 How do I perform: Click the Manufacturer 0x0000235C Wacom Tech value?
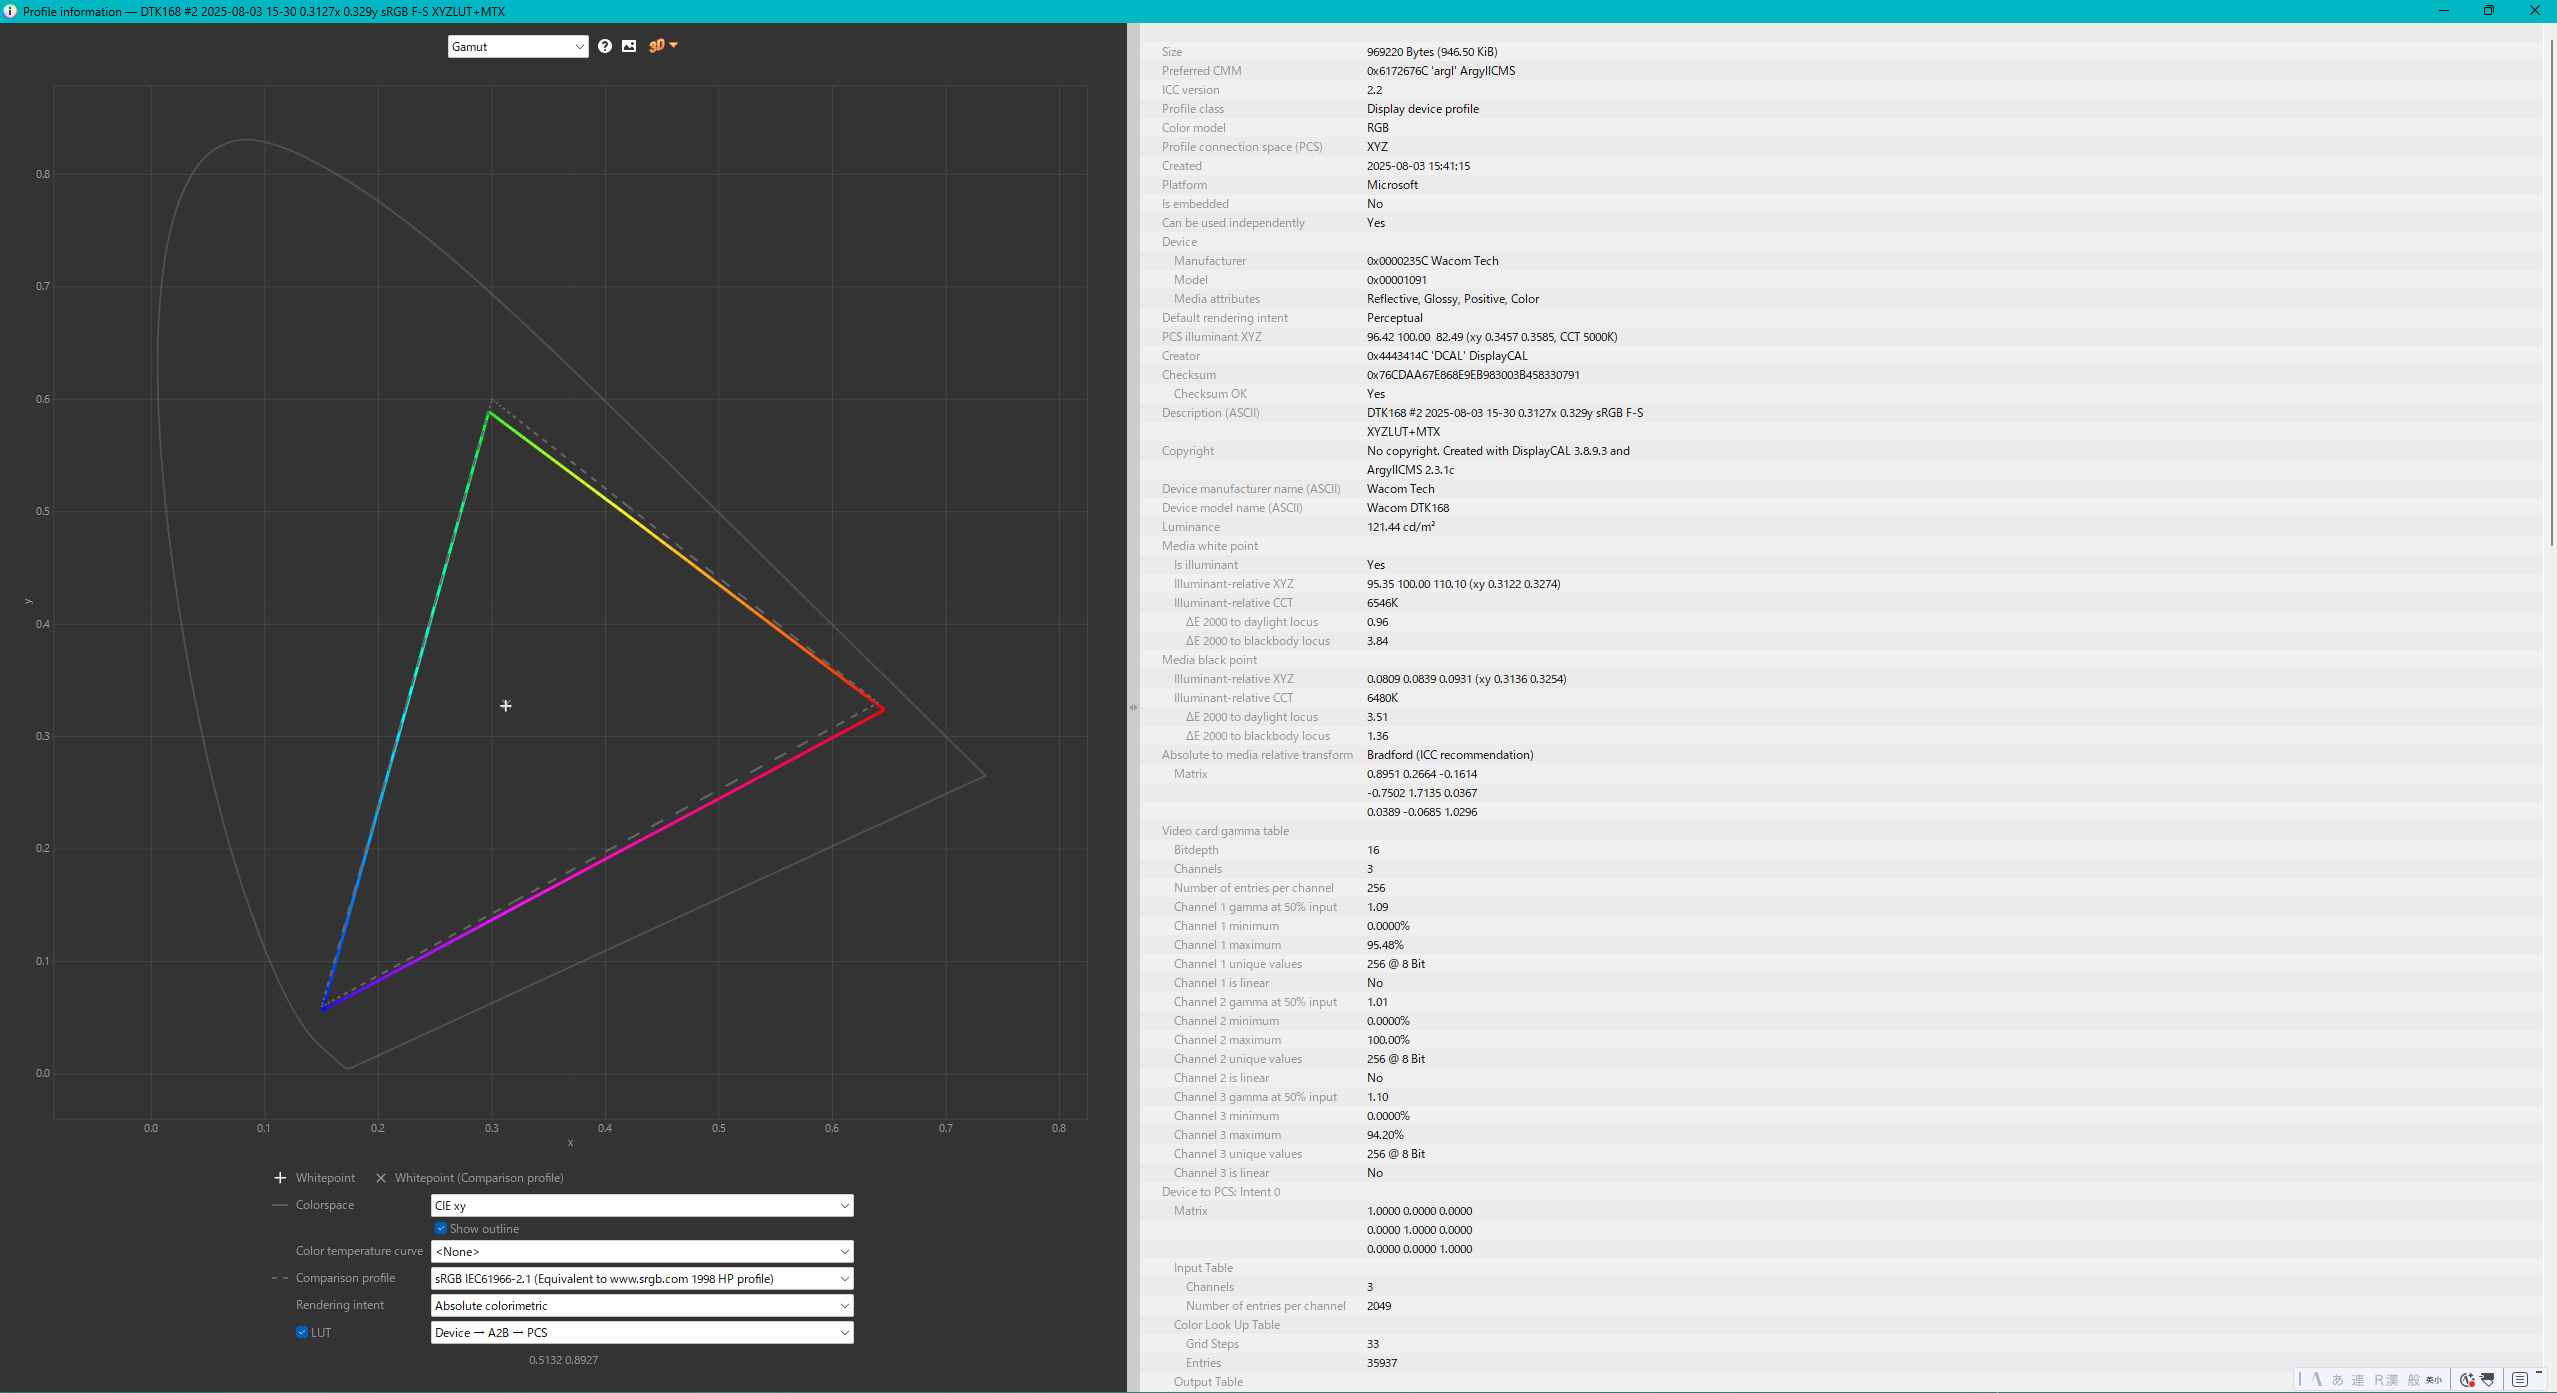click(1433, 261)
